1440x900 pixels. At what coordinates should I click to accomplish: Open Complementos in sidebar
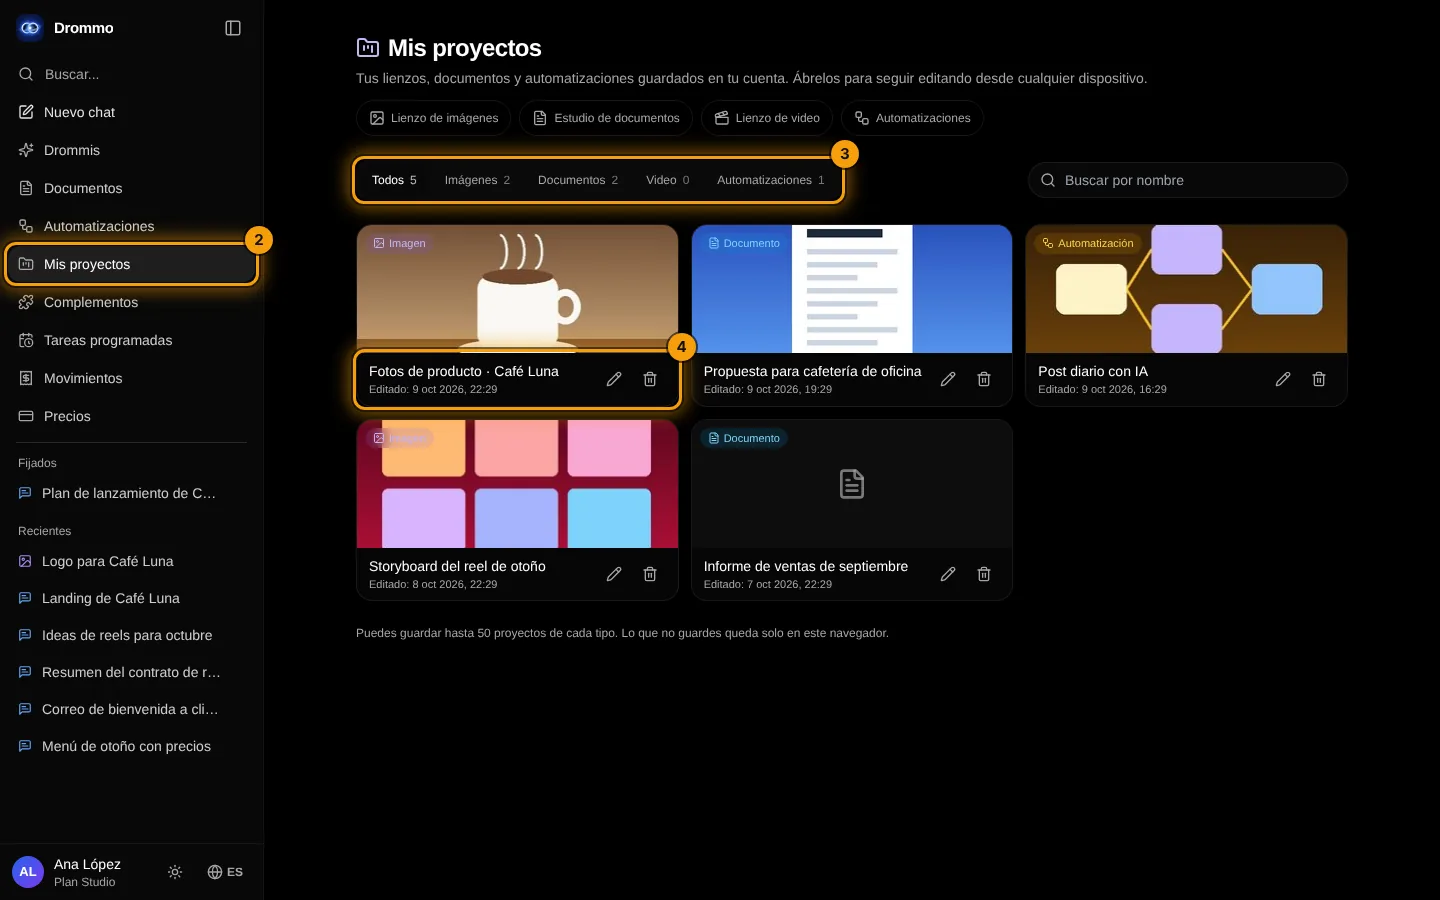[x=132, y=302]
